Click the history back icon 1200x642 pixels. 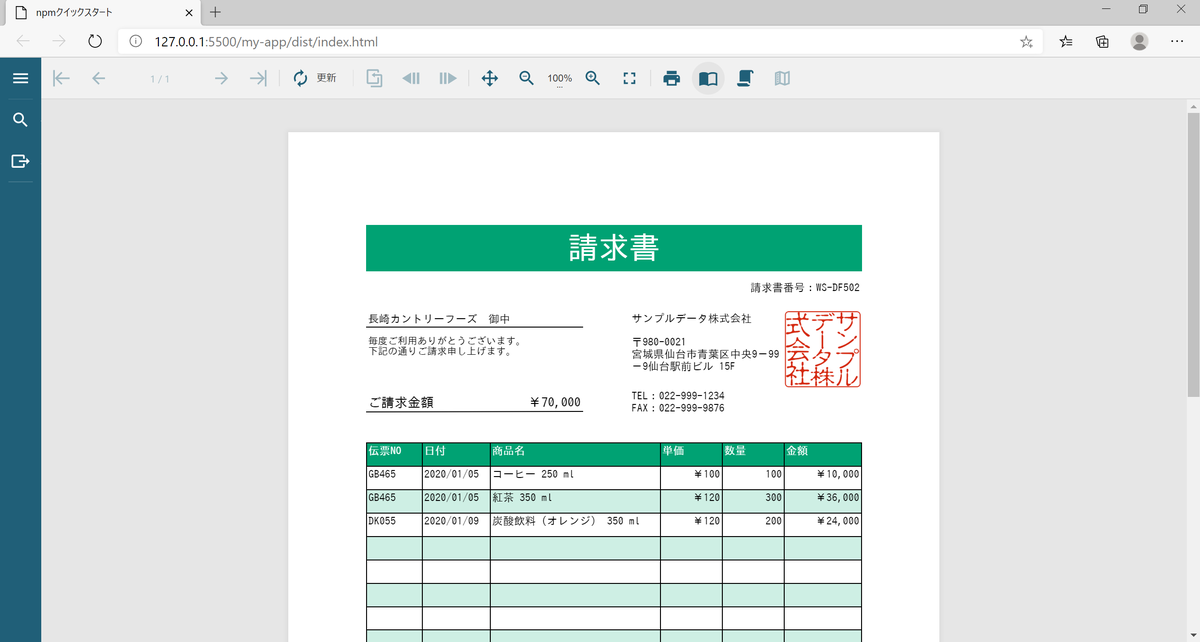pyautogui.click(x=411, y=78)
